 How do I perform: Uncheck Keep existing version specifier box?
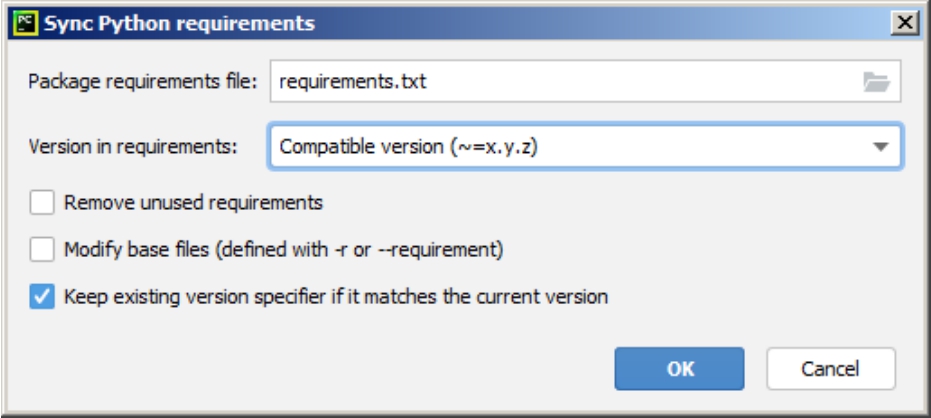coord(42,296)
